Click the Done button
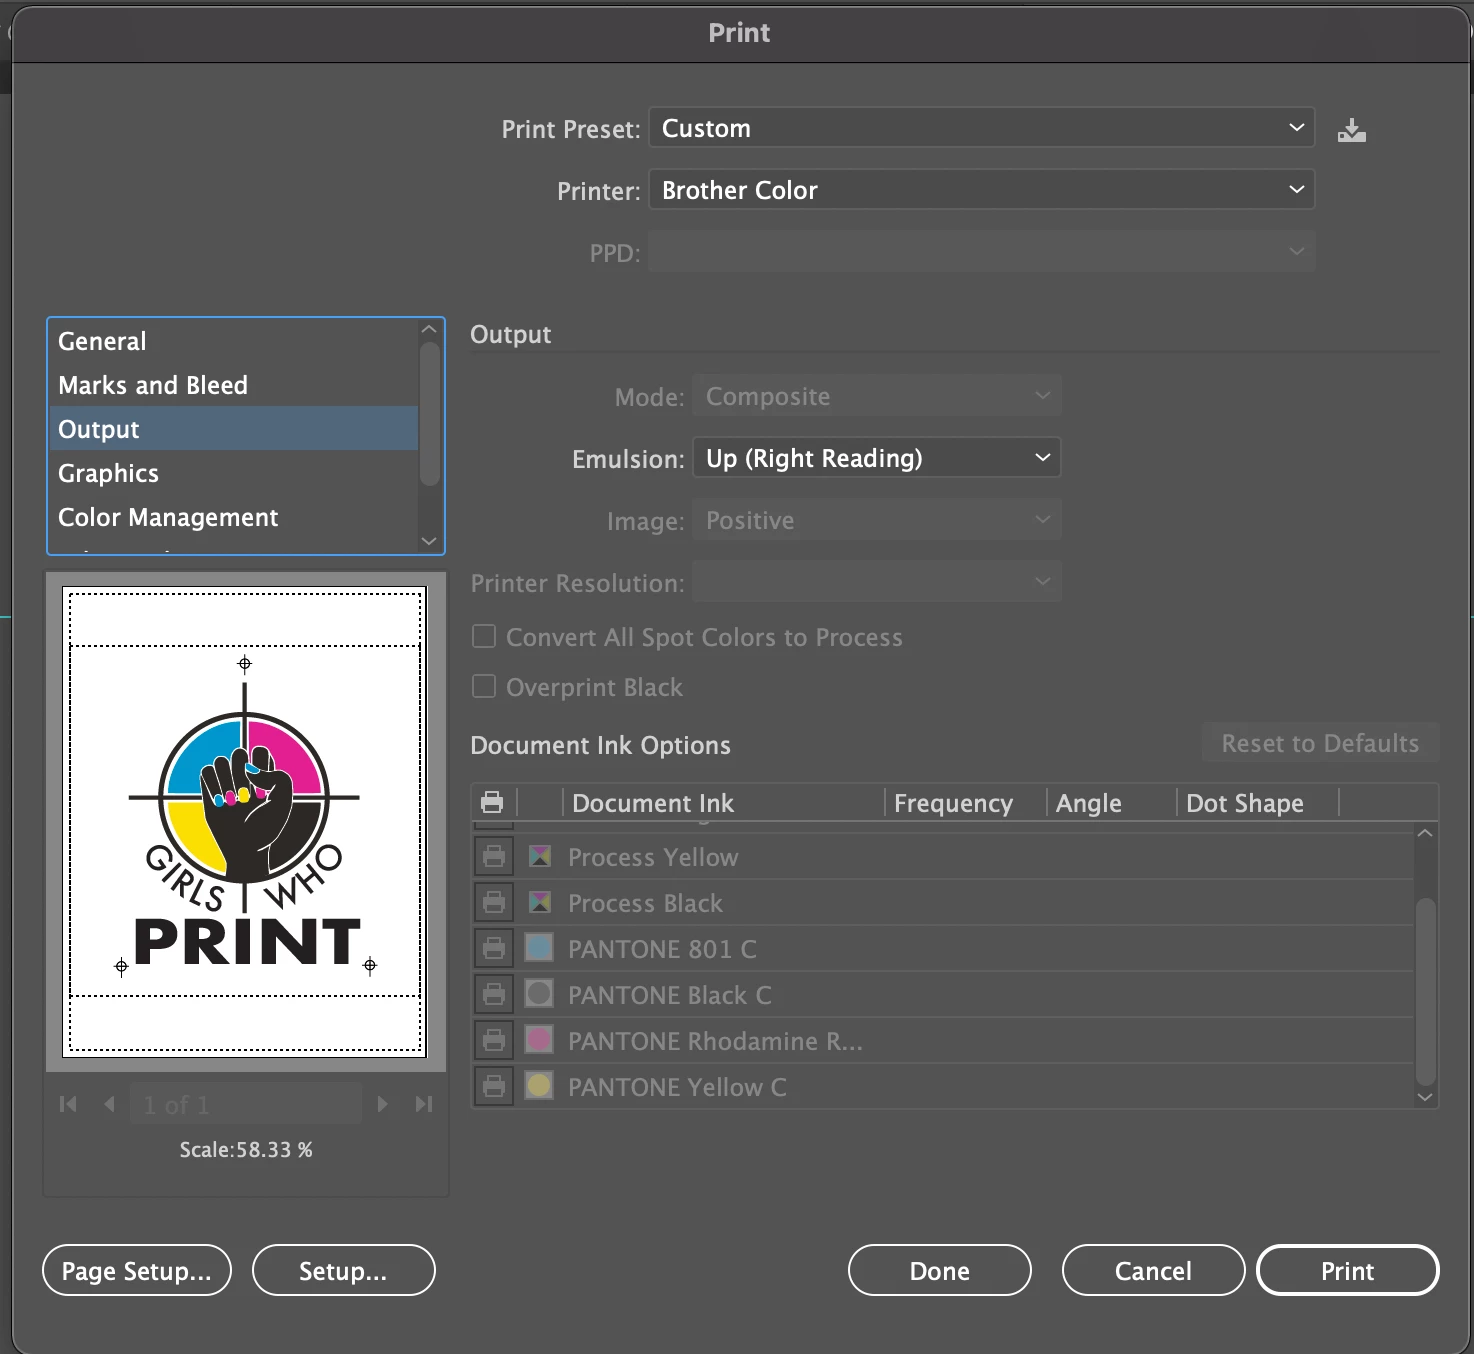The height and width of the screenshot is (1354, 1474). pyautogui.click(x=940, y=1270)
